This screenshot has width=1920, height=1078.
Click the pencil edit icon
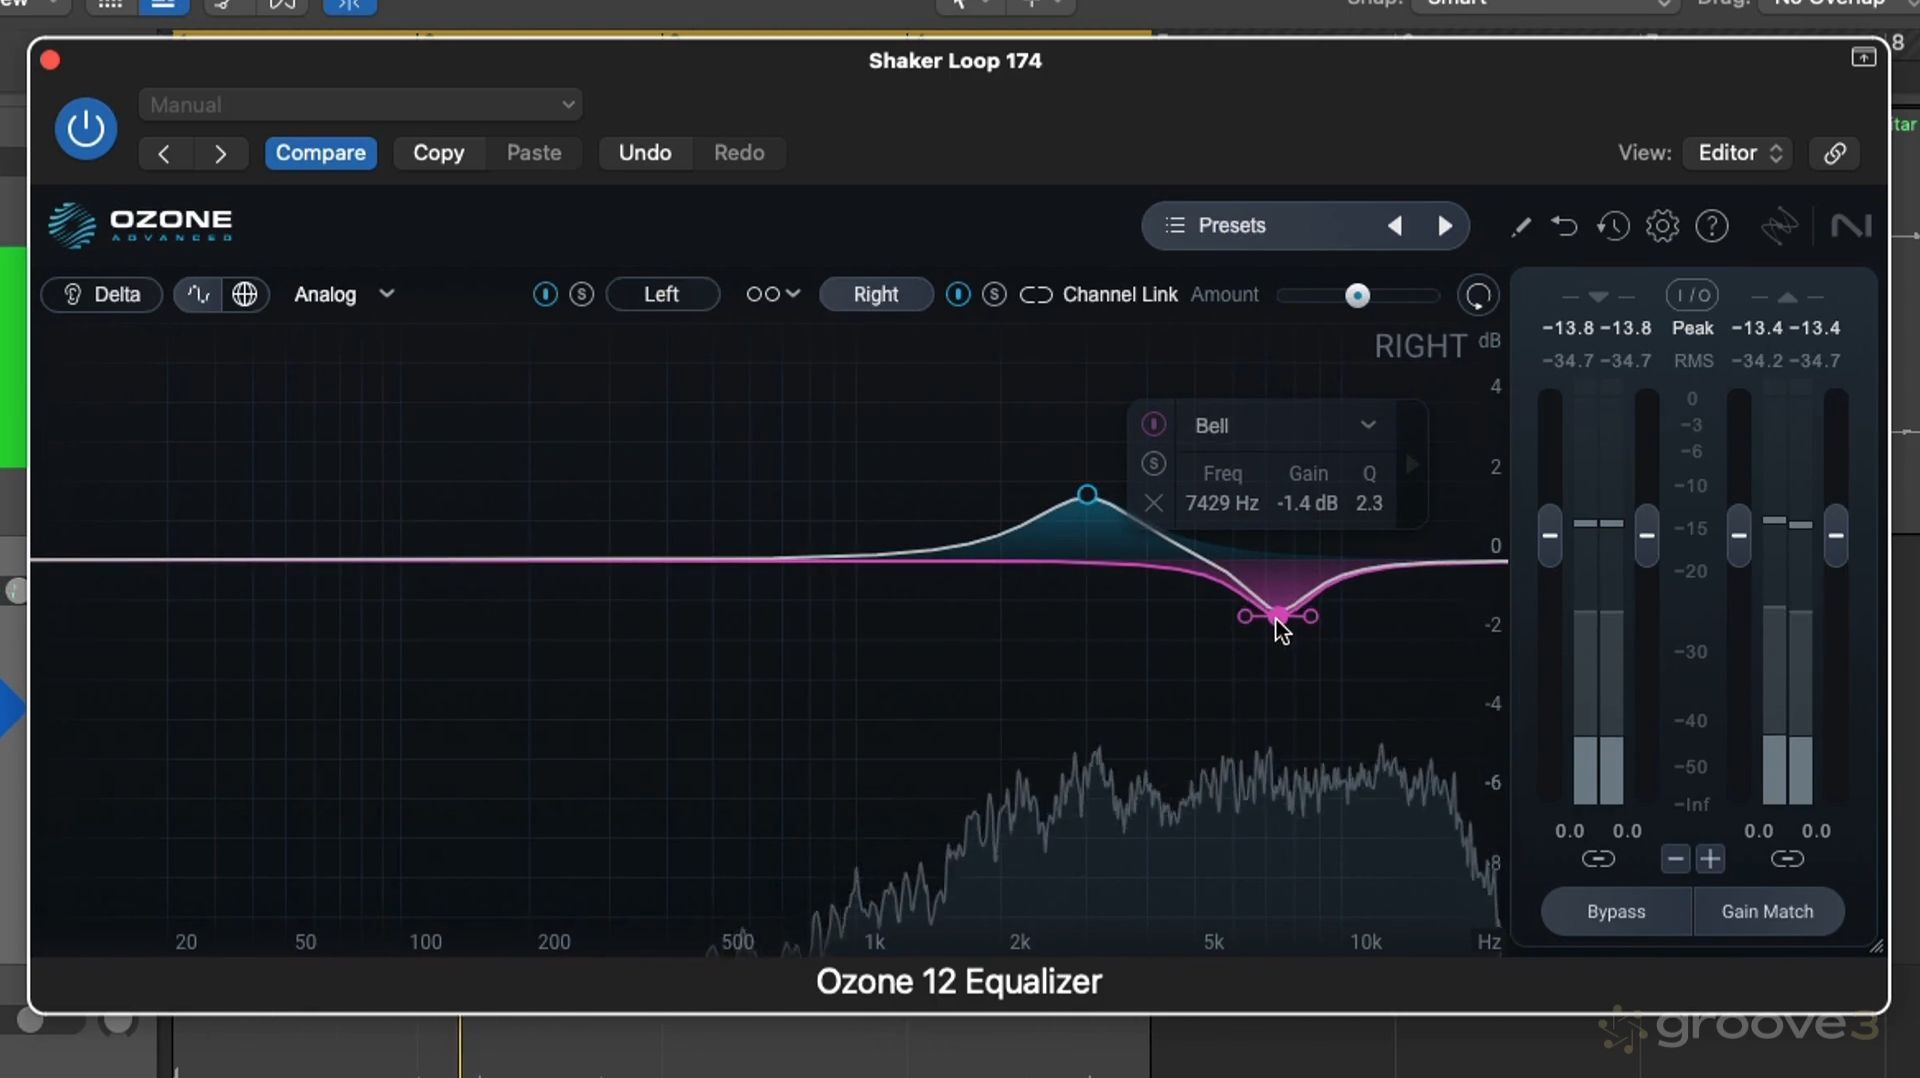[1521, 227]
